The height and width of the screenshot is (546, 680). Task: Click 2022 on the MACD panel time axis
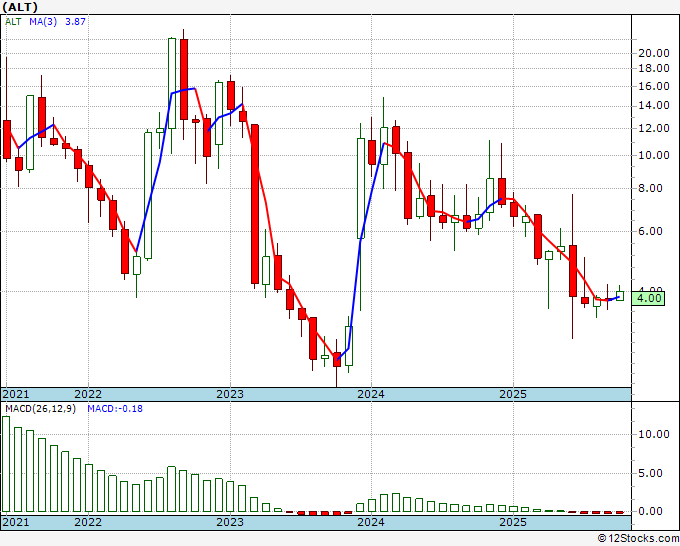coord(88,522)
